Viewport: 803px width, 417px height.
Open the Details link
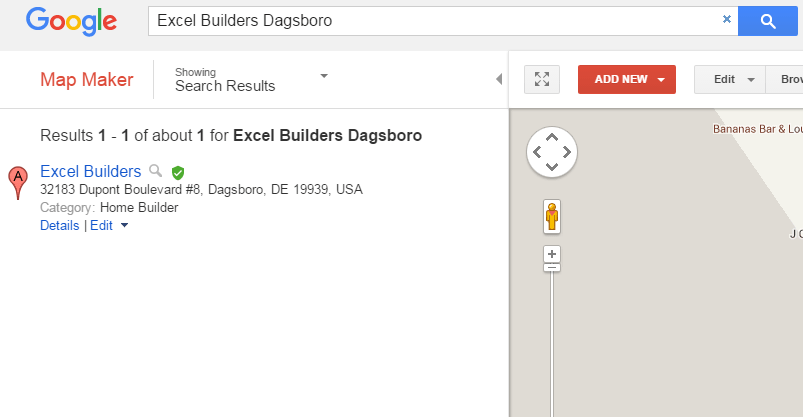[59, 226]
